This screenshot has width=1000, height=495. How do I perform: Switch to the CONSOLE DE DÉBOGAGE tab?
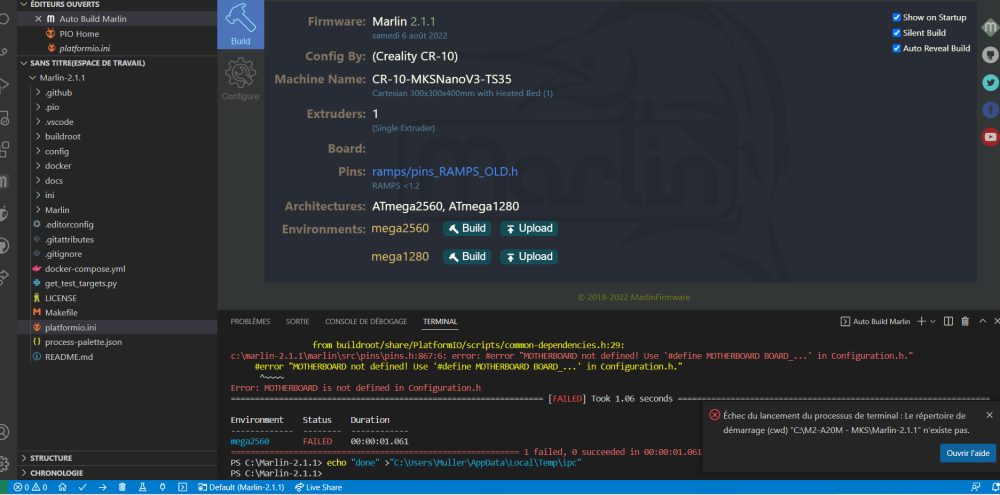point(366,321)
